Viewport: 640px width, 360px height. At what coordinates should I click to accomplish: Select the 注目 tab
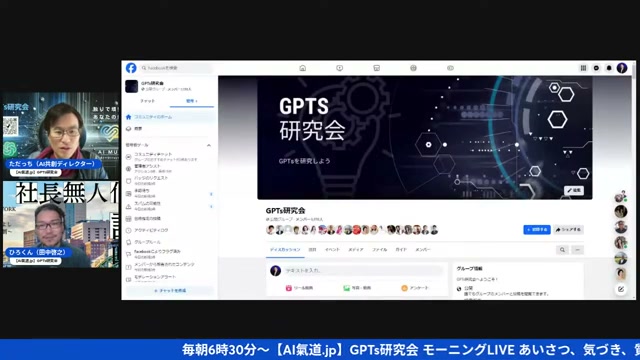(312, 249)
